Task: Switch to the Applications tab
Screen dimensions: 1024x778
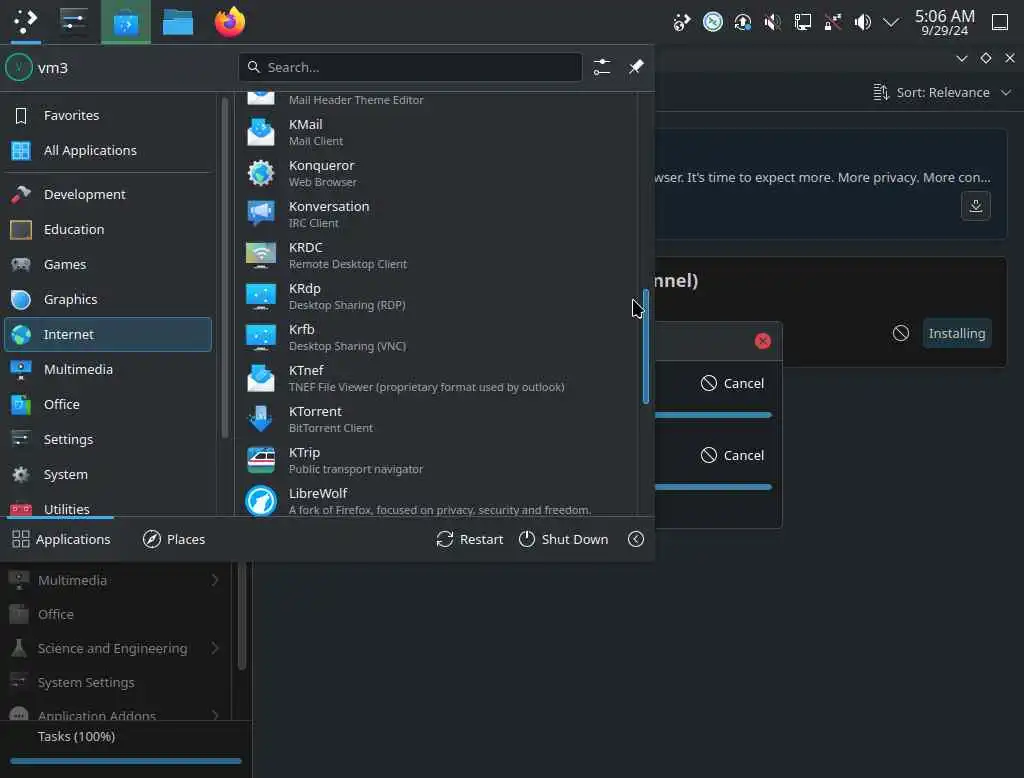Action: [x=61, y=539]
